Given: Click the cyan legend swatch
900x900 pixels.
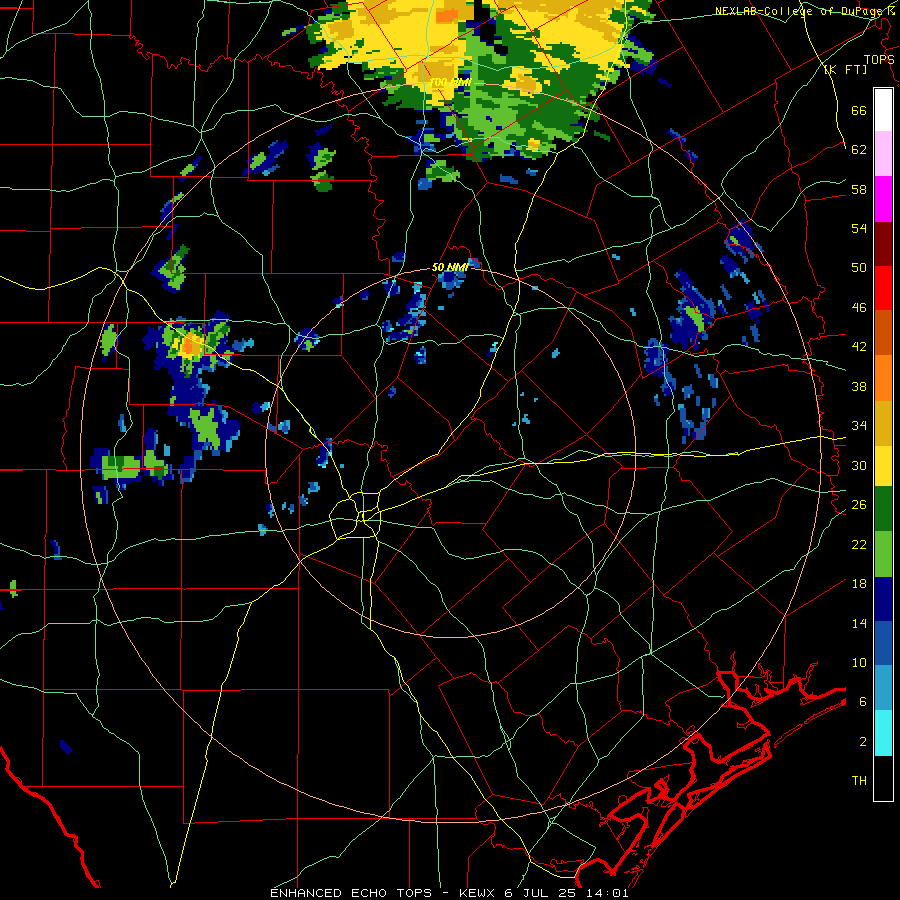Looking at the screenshot, I should (x=883, y=733).
